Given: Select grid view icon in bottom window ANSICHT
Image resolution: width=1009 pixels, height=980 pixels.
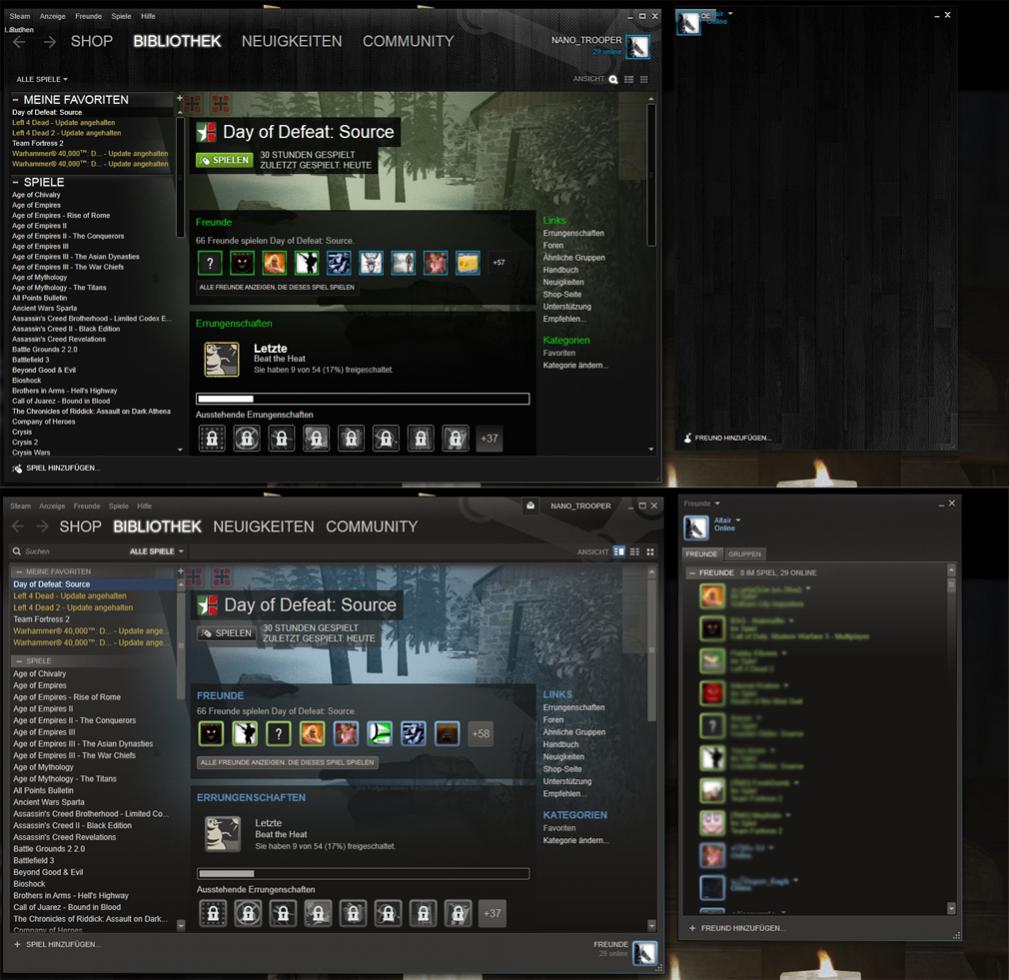Looking at the screenshot, I should pyautogui.click(x=650, y=551).
